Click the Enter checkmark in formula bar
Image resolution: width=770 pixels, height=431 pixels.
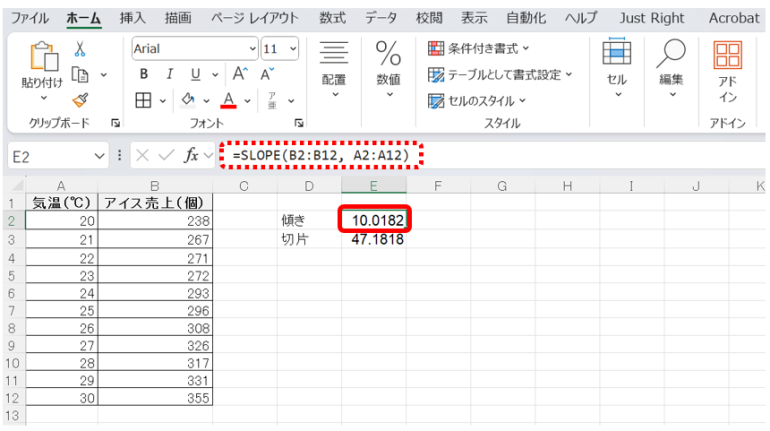coord(166,156)
